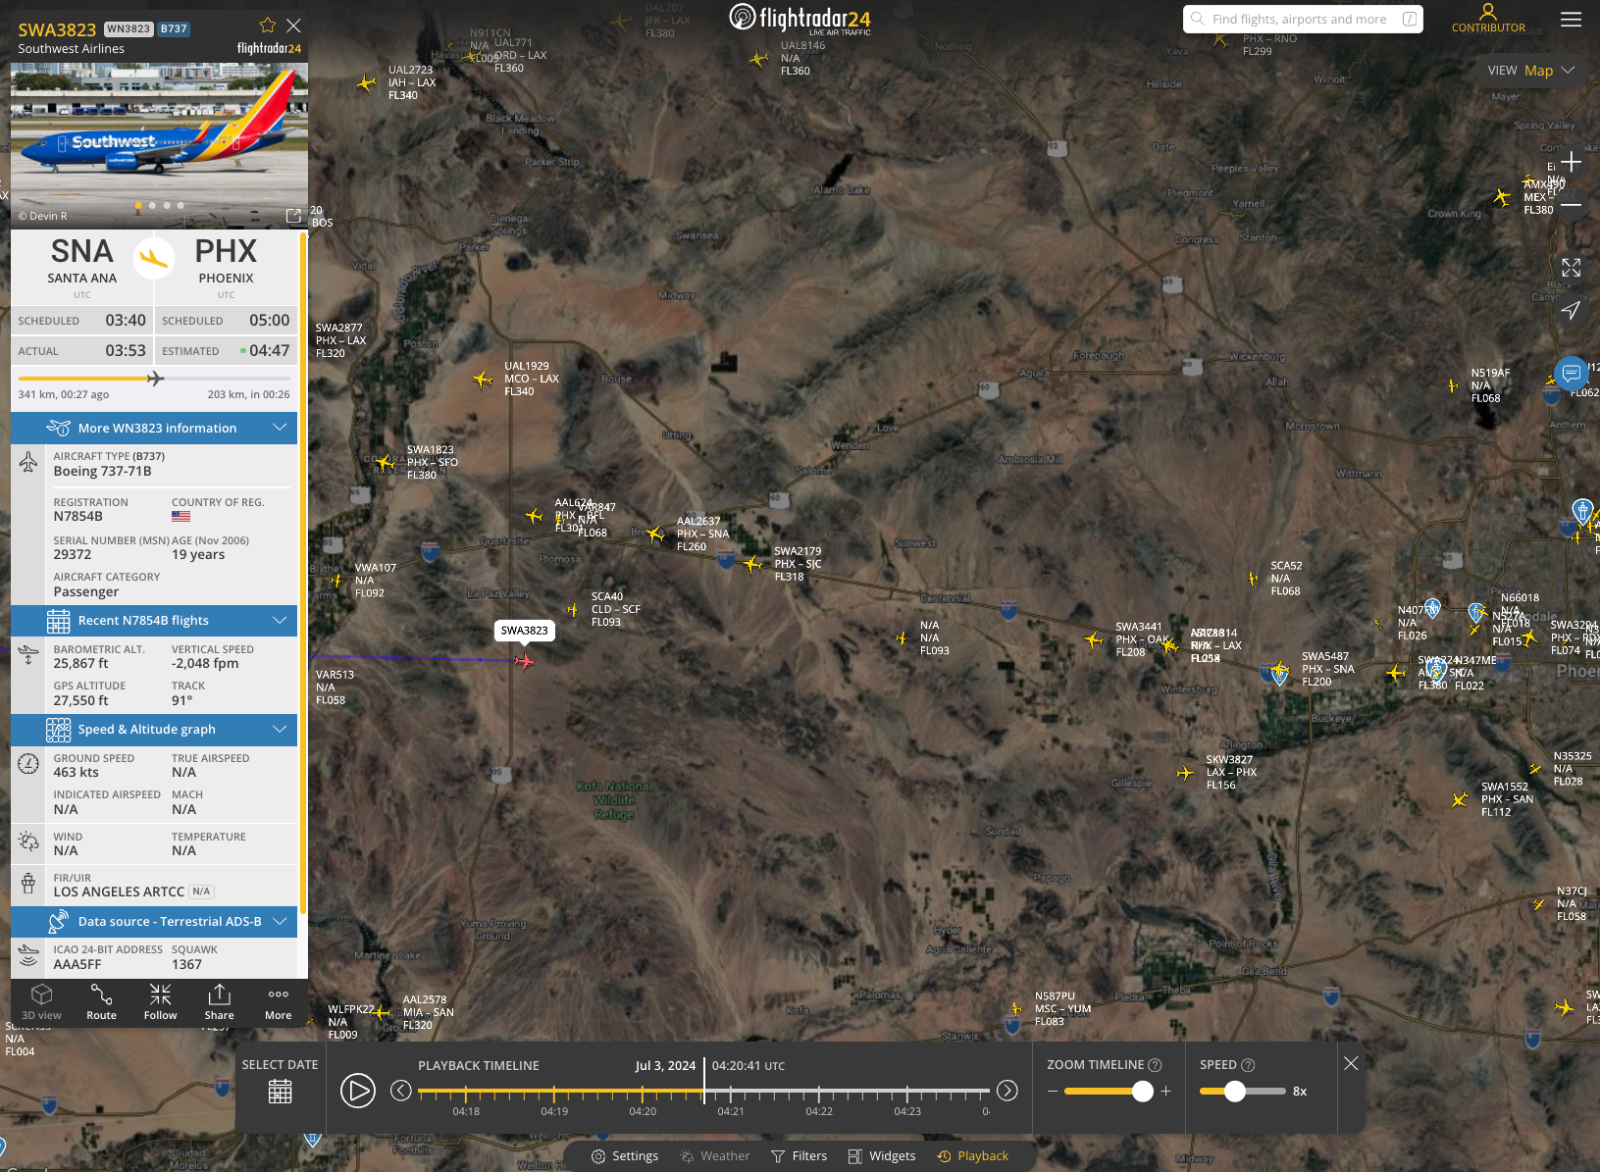Show the flight Route
Screen dimensions: 1600x1172
pyautogui.click(x=101, y=1002)
